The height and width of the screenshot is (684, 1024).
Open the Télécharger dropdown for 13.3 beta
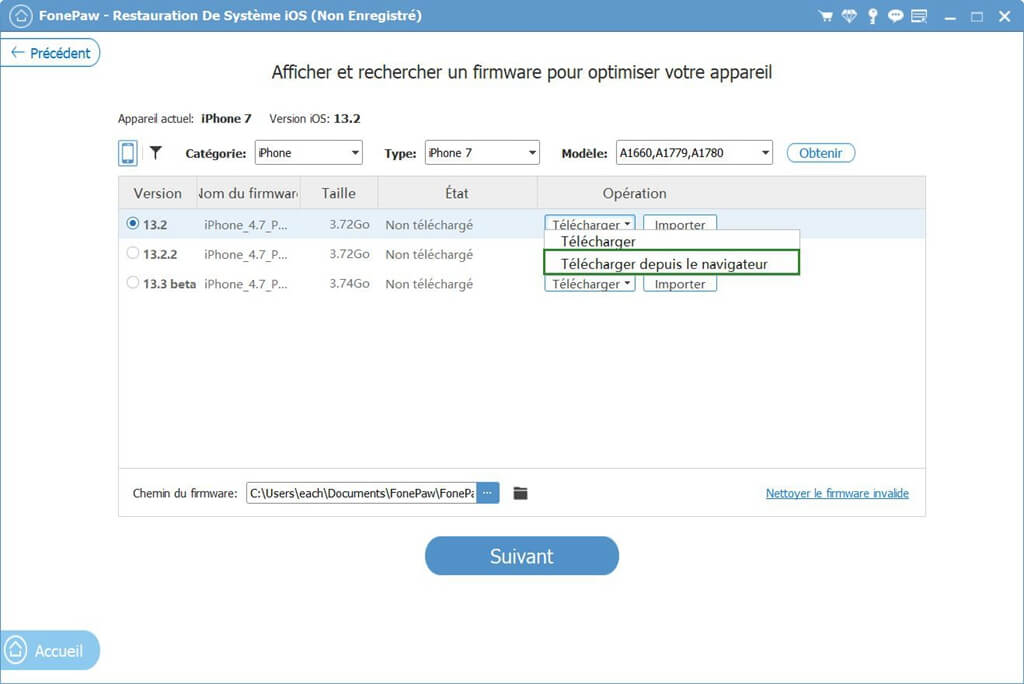tap(590, 284)
